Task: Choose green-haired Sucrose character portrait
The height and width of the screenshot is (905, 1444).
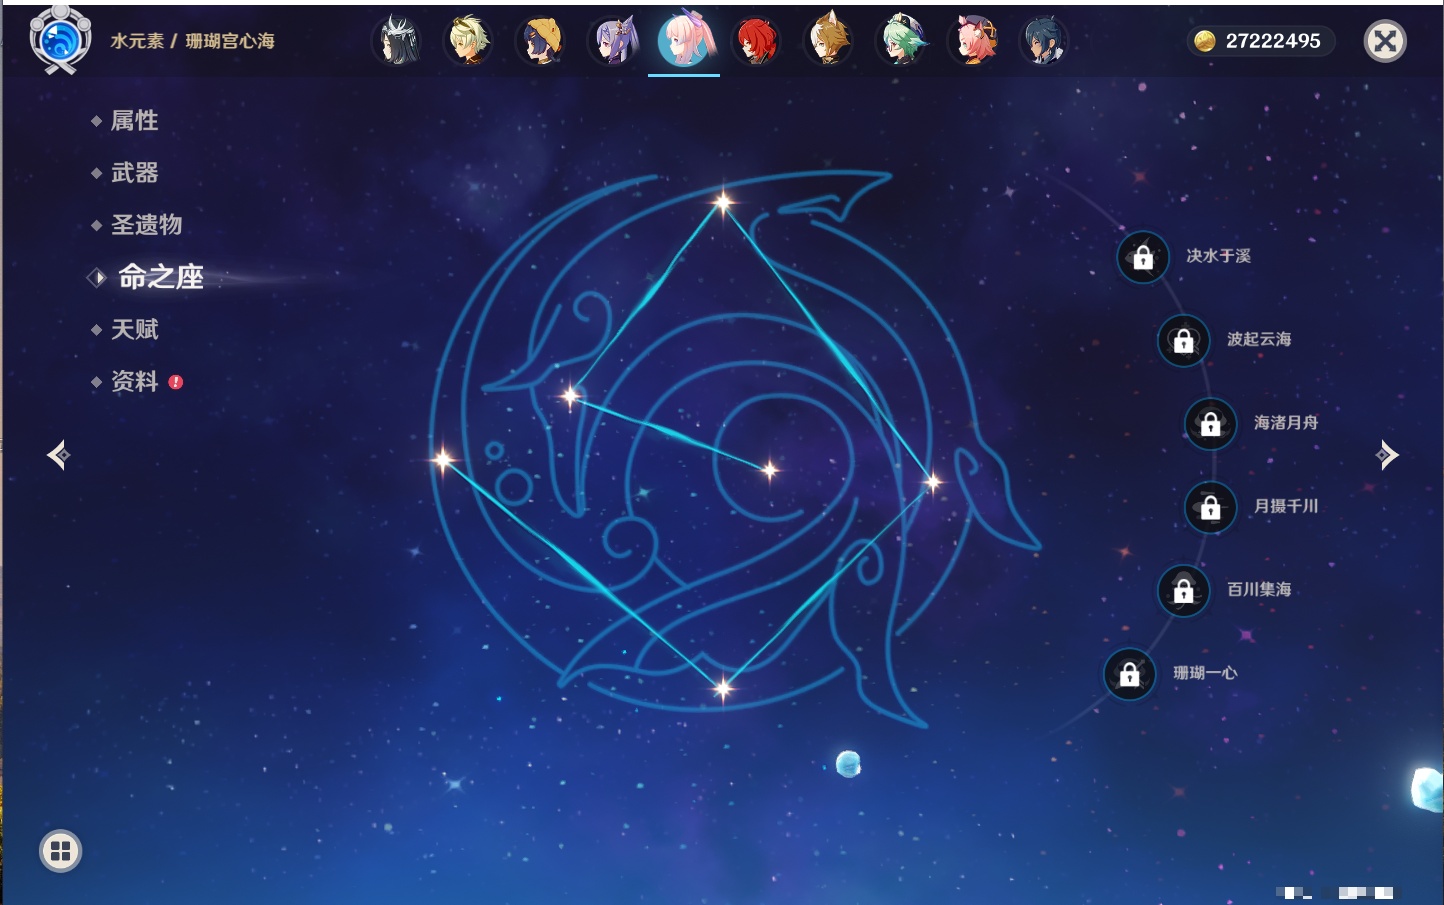Action: [x=900, y=42]
